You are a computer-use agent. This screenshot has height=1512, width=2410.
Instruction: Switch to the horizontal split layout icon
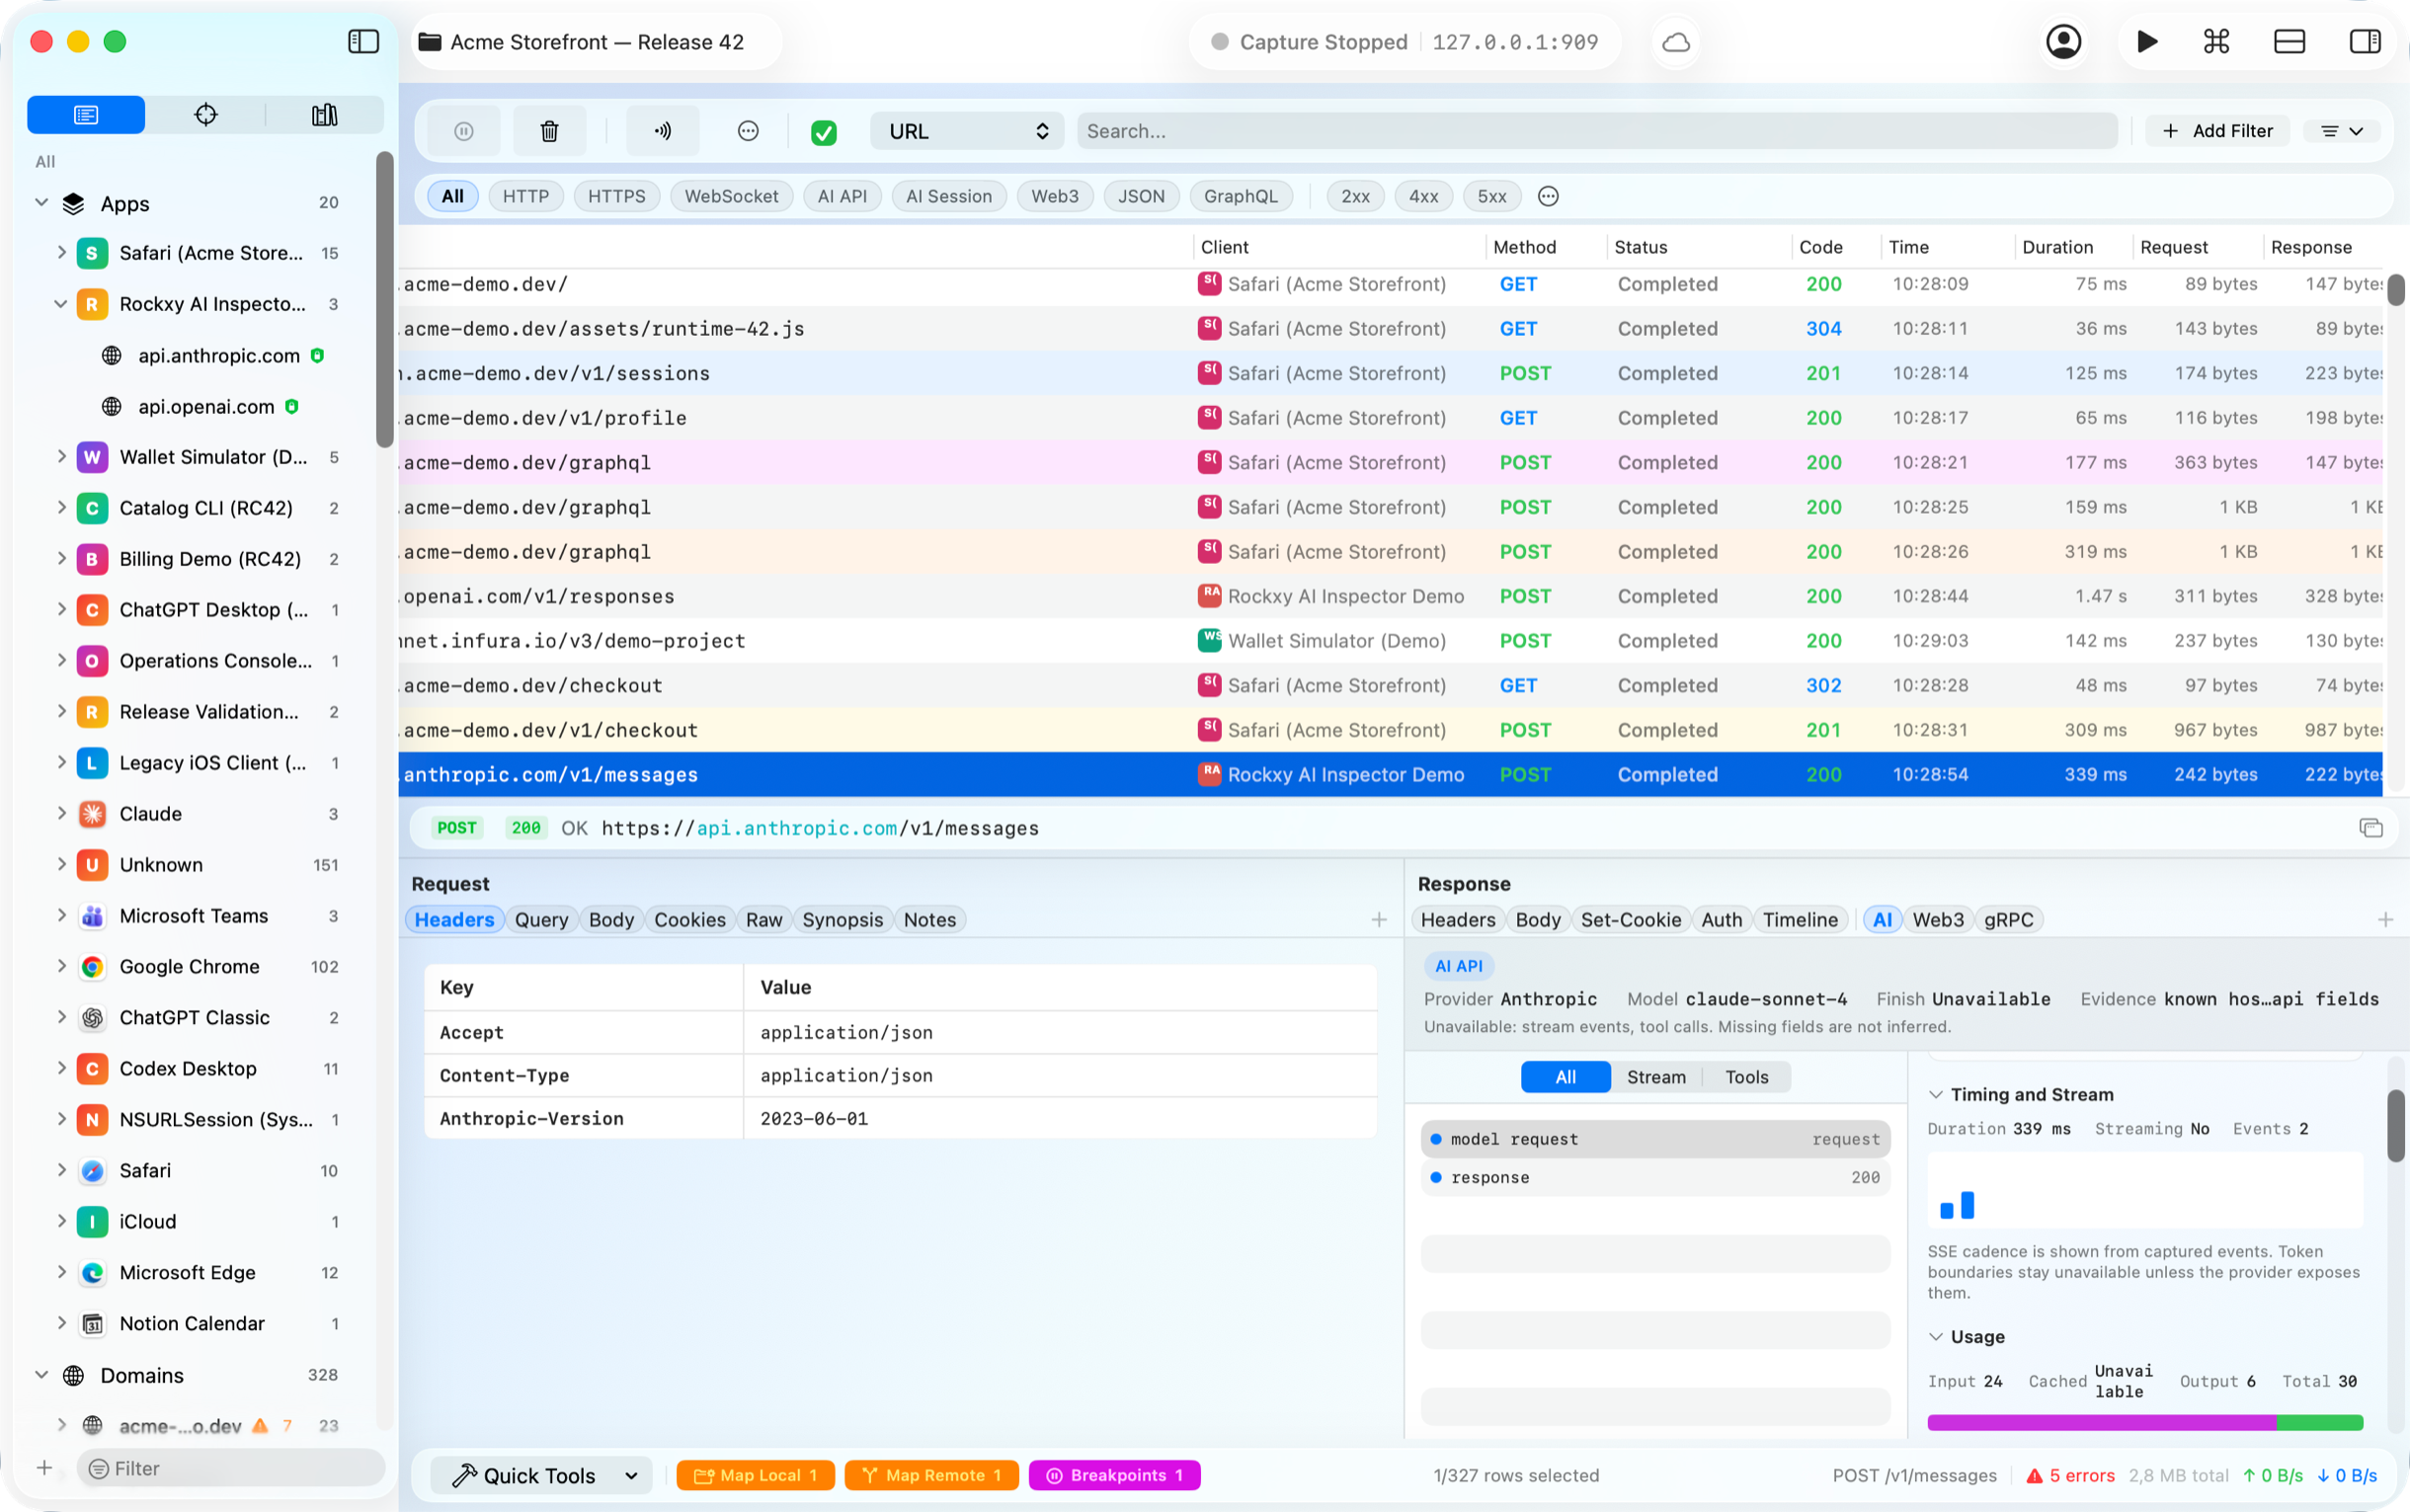[x=2289, y=42]
